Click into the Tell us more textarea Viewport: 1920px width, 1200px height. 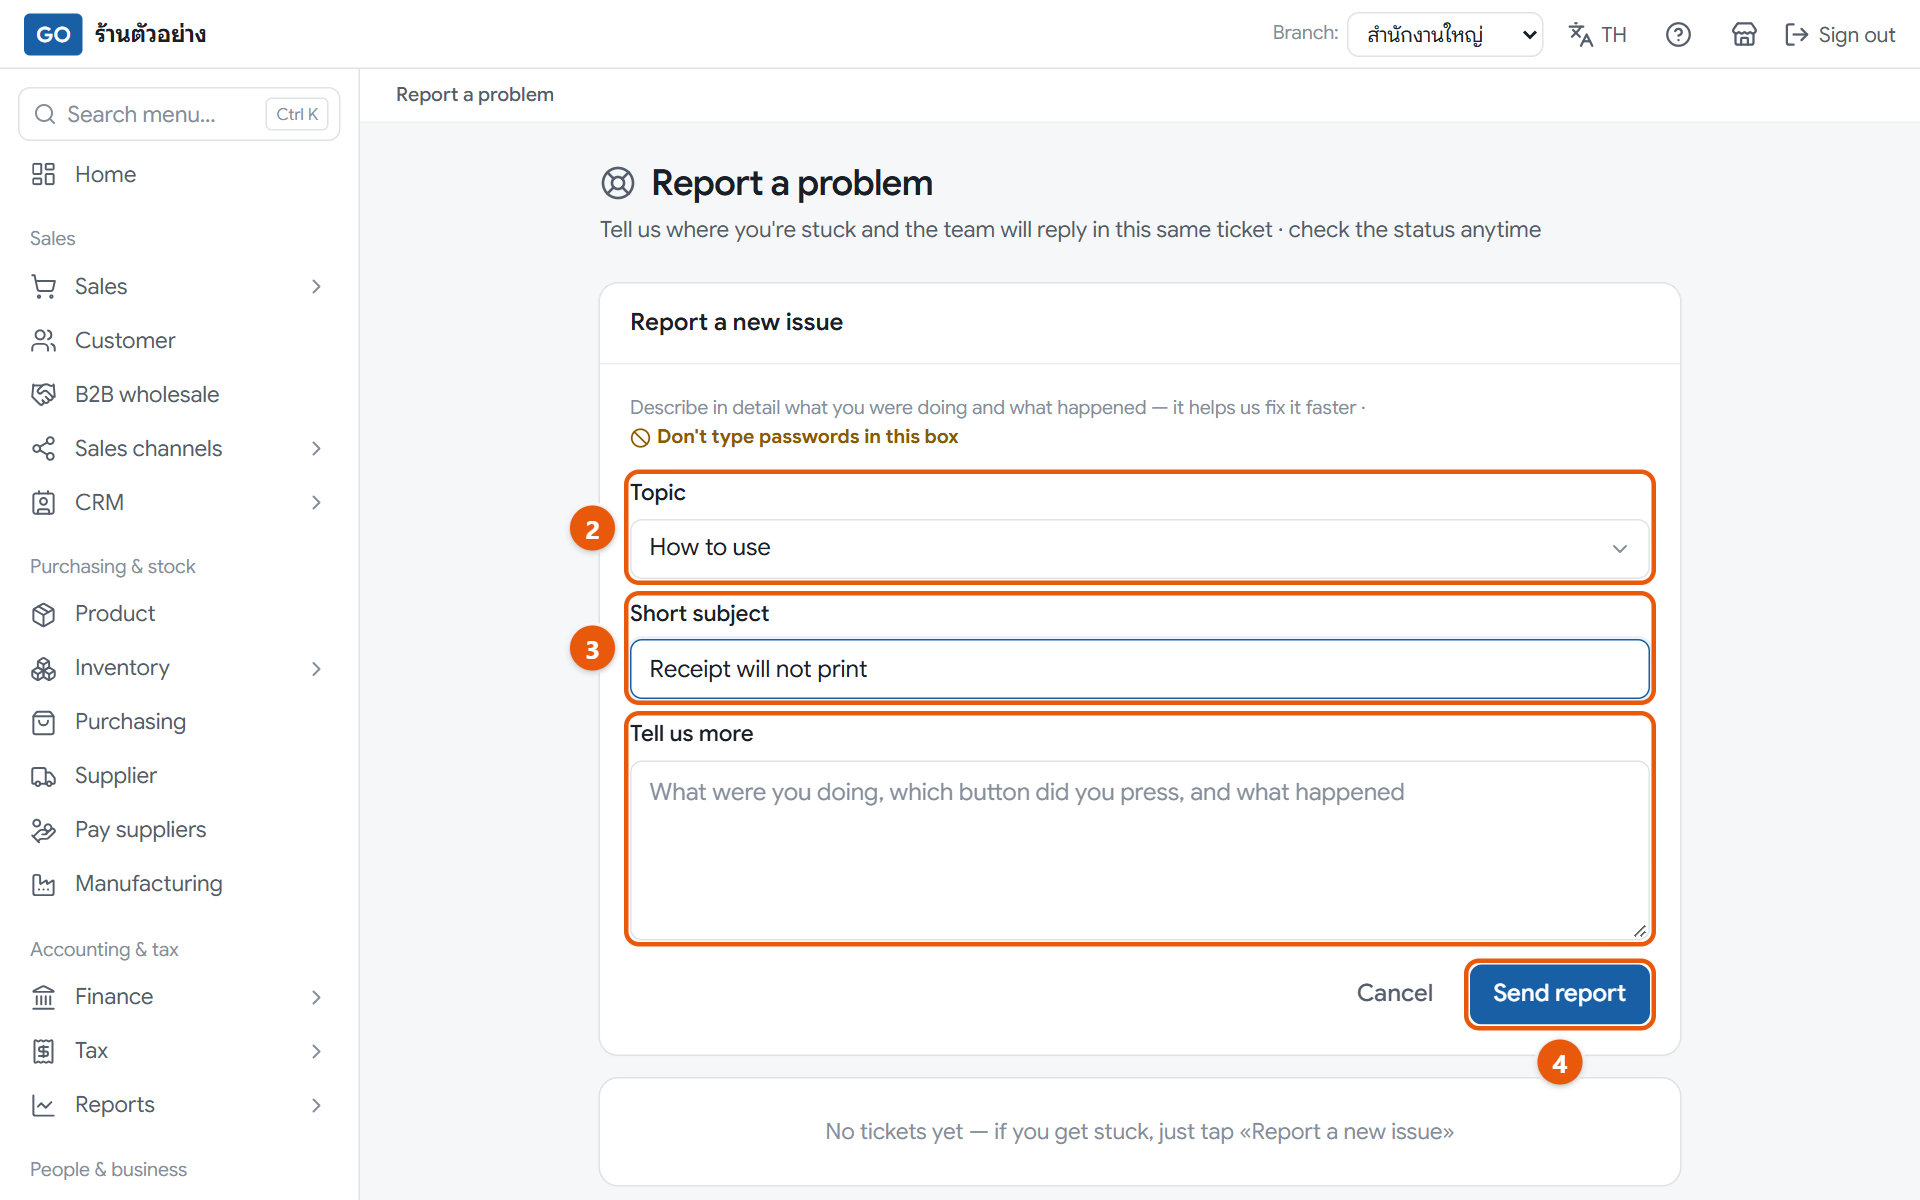pos(1139,851)
